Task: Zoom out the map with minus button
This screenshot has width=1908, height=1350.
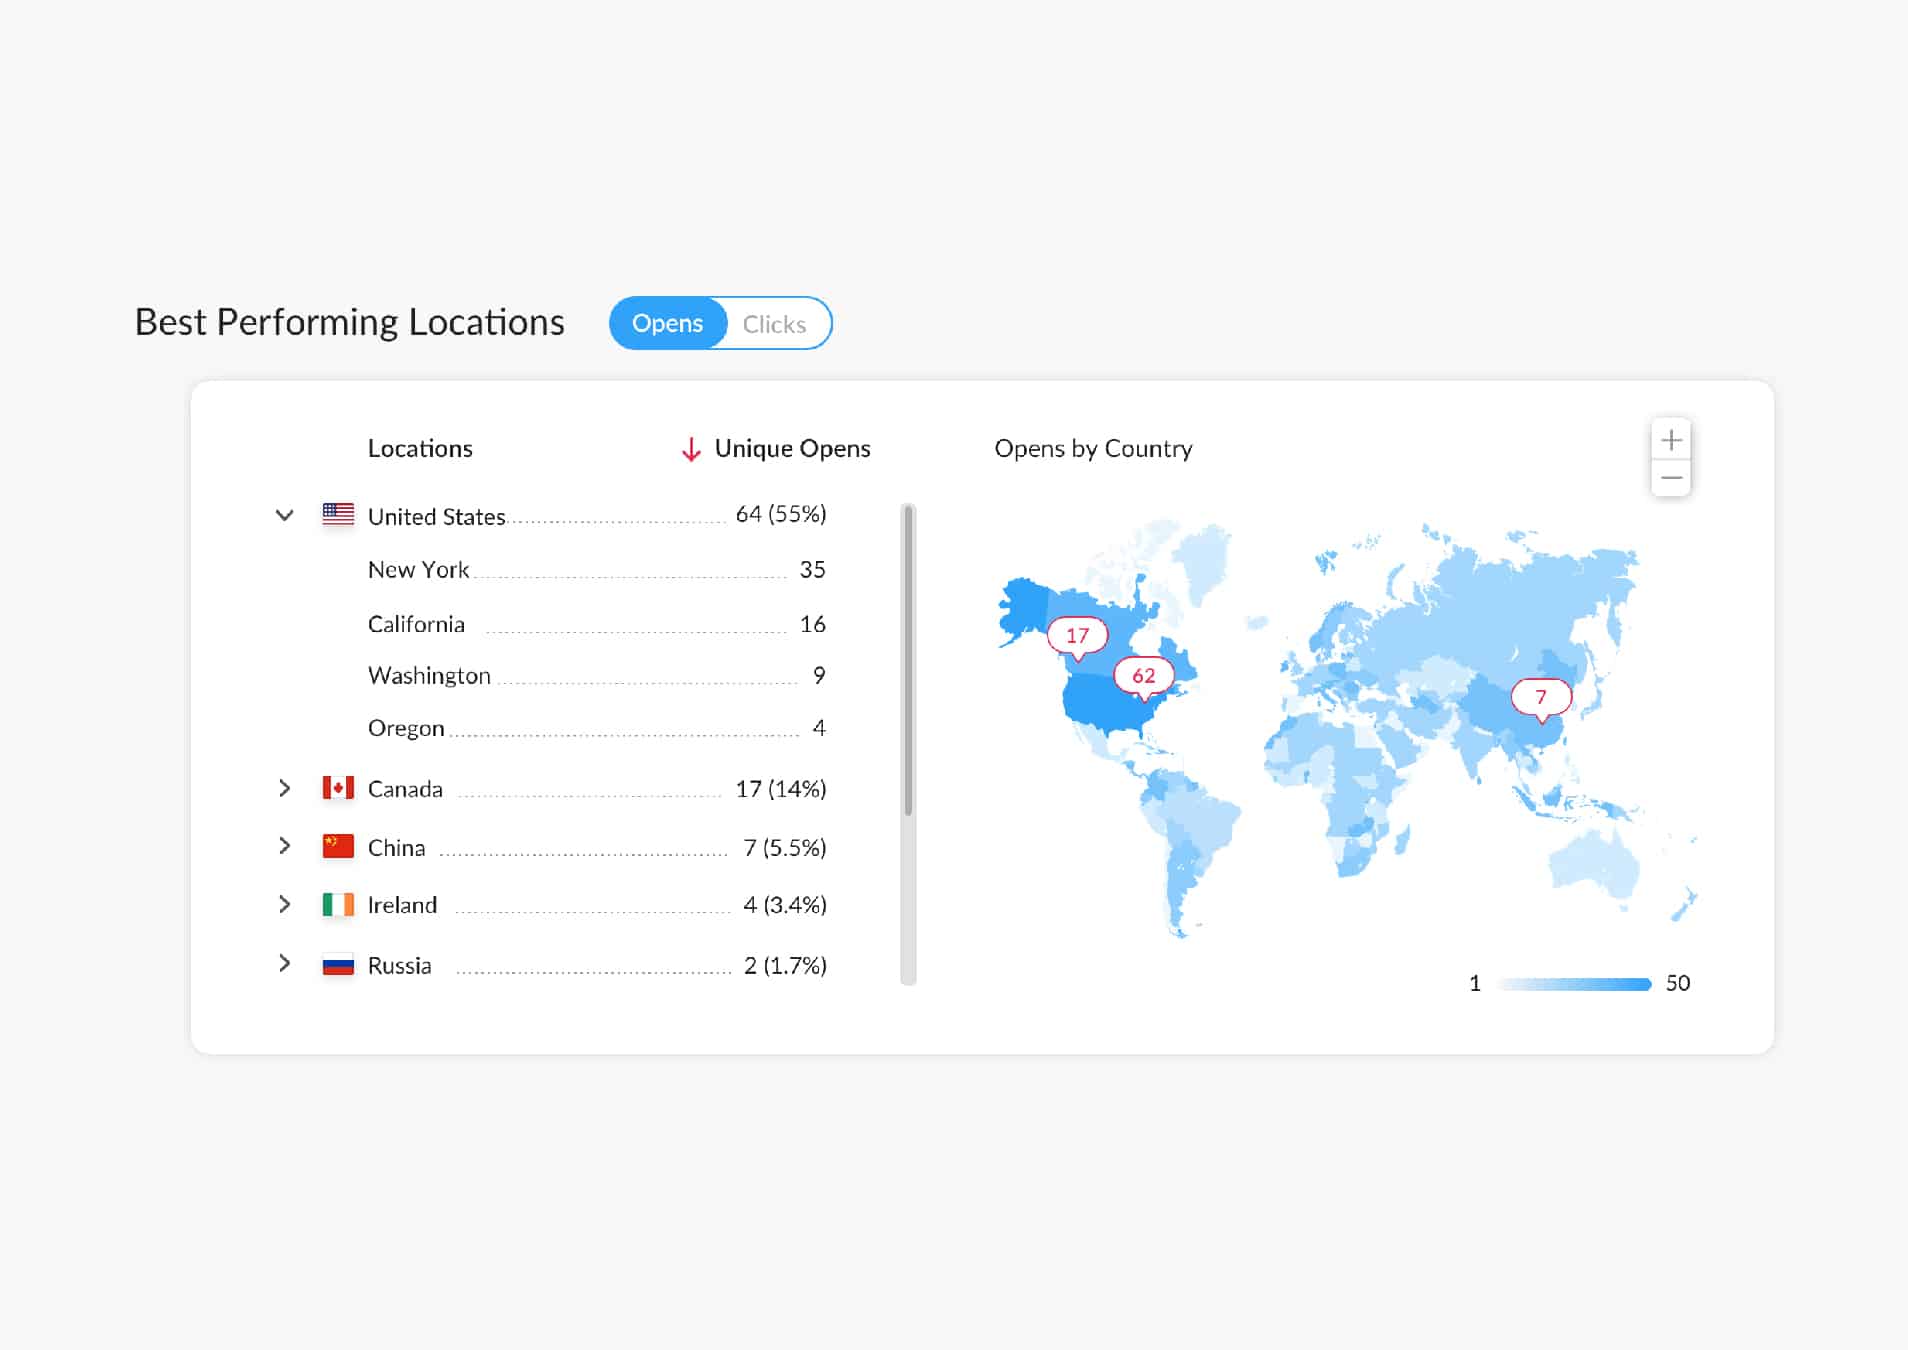Action: [1671, 478]
